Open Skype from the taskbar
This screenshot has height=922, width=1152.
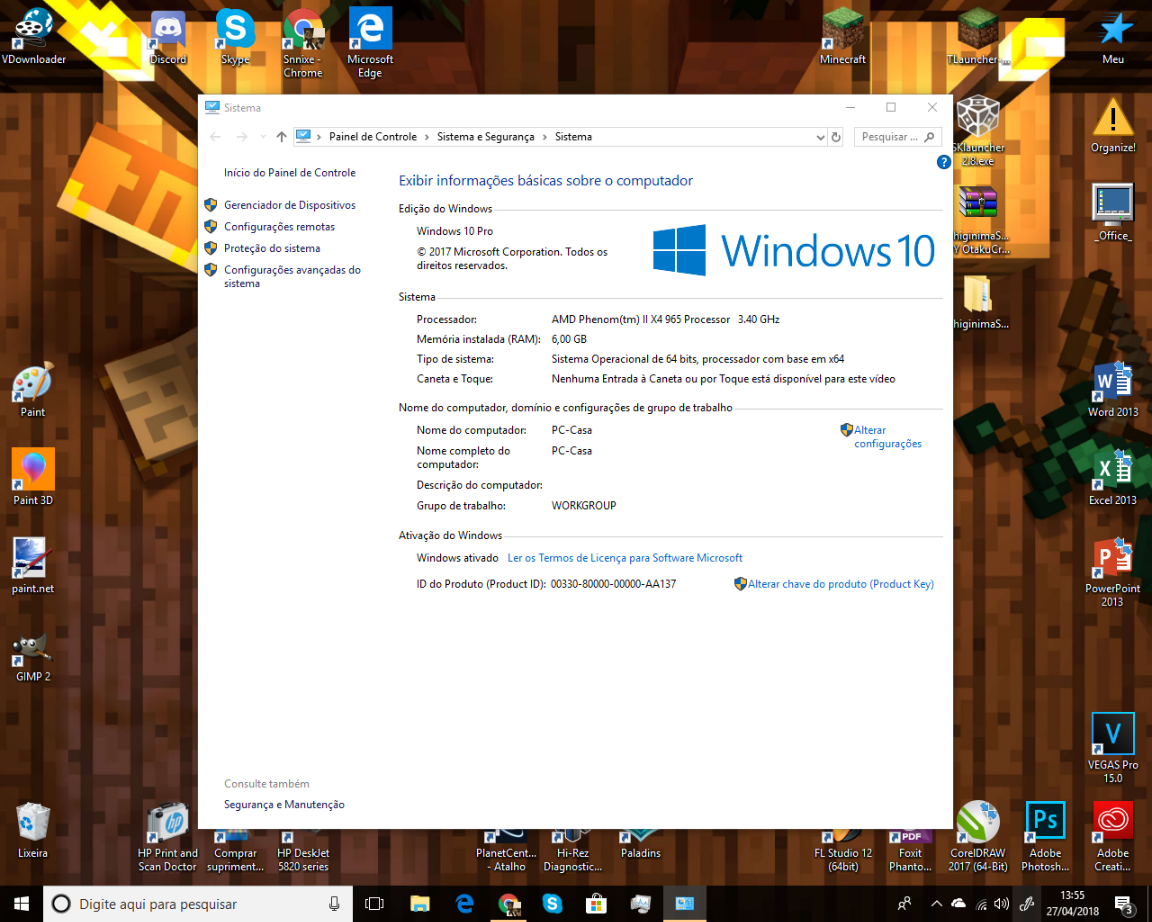tap(552, 904)
